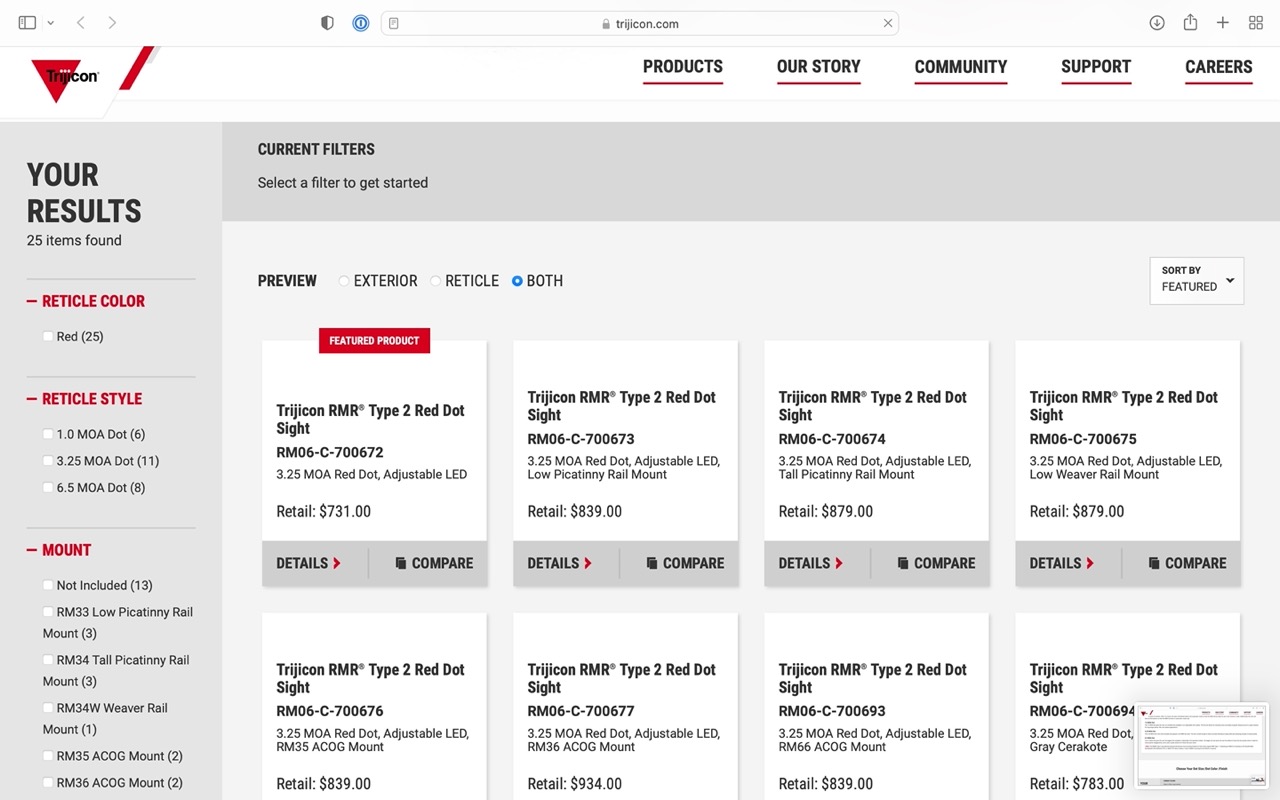Show tab overview grid icon
The image size is (1280, 800).
pos(1256,23)
